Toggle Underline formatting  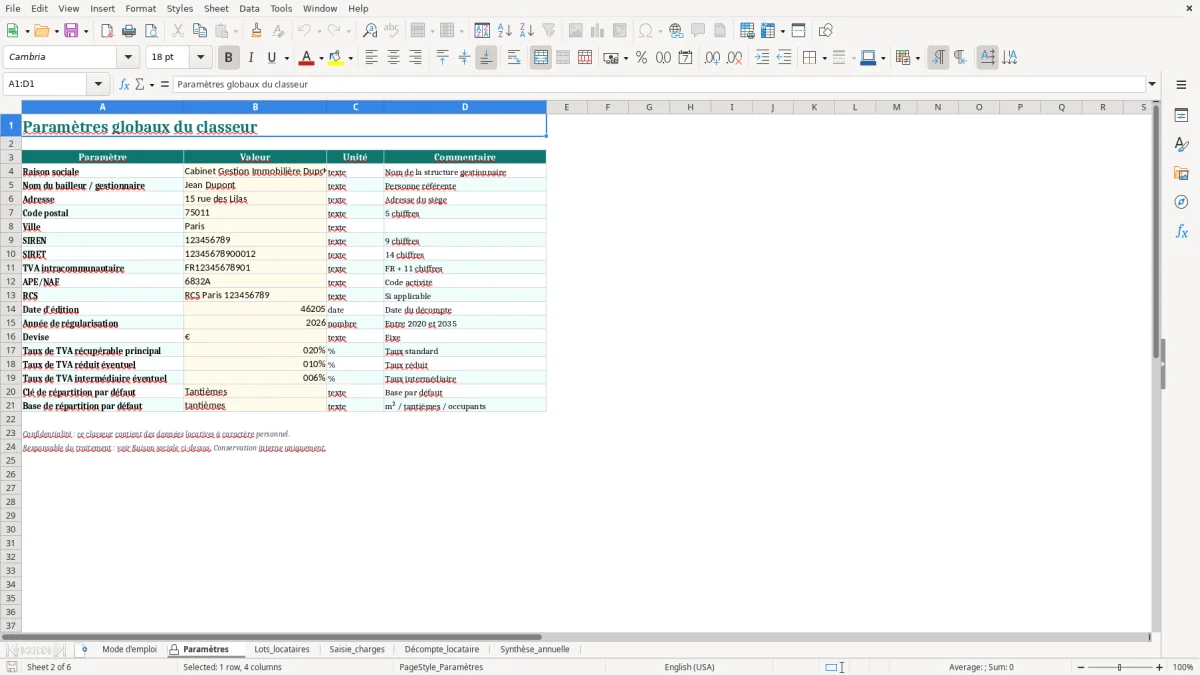pos(271,58)
